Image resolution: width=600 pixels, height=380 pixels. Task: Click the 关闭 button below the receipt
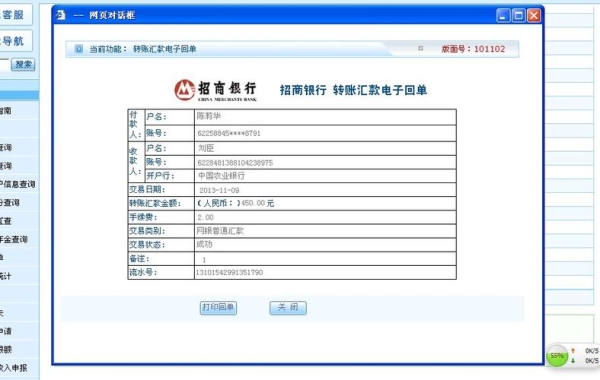(x=288, y=308)
